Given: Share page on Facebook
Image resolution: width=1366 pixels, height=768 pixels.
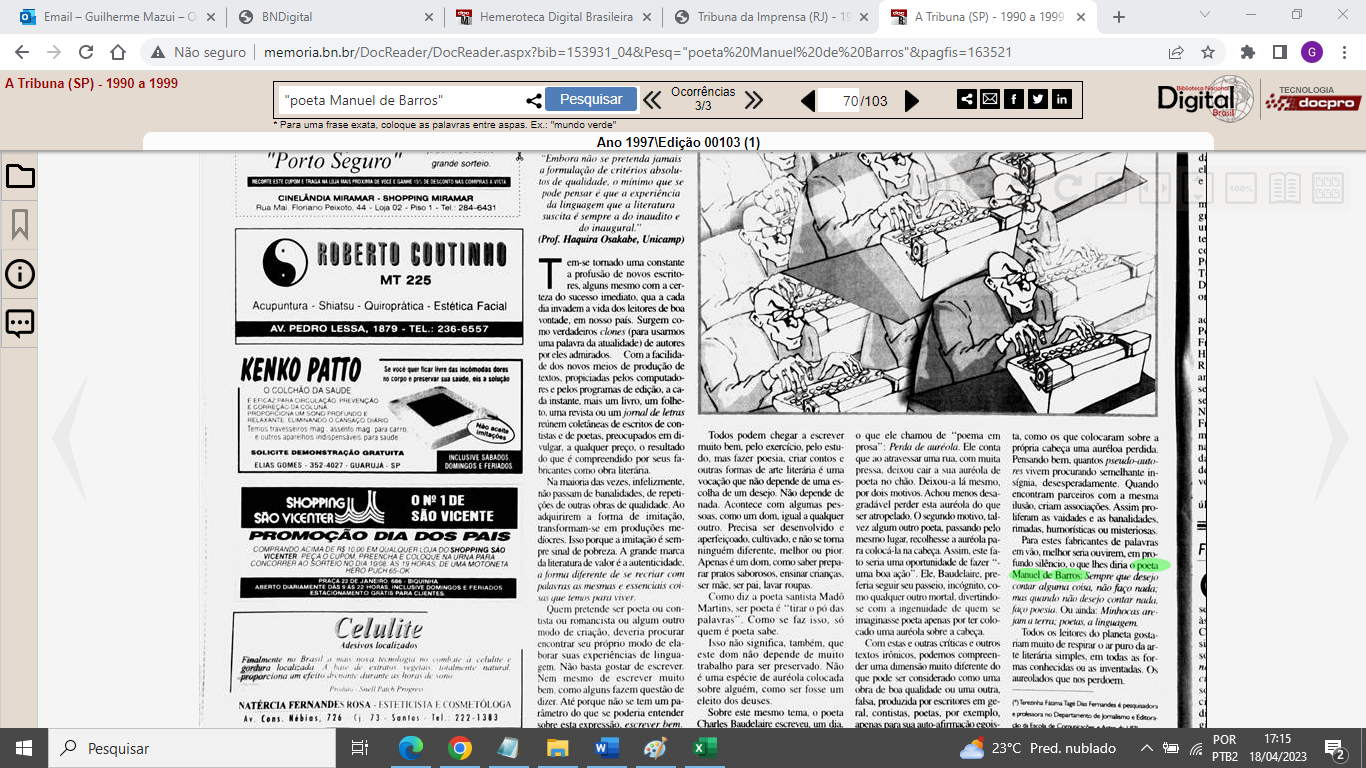Looking at the screenshot, I should (1014, 99).
